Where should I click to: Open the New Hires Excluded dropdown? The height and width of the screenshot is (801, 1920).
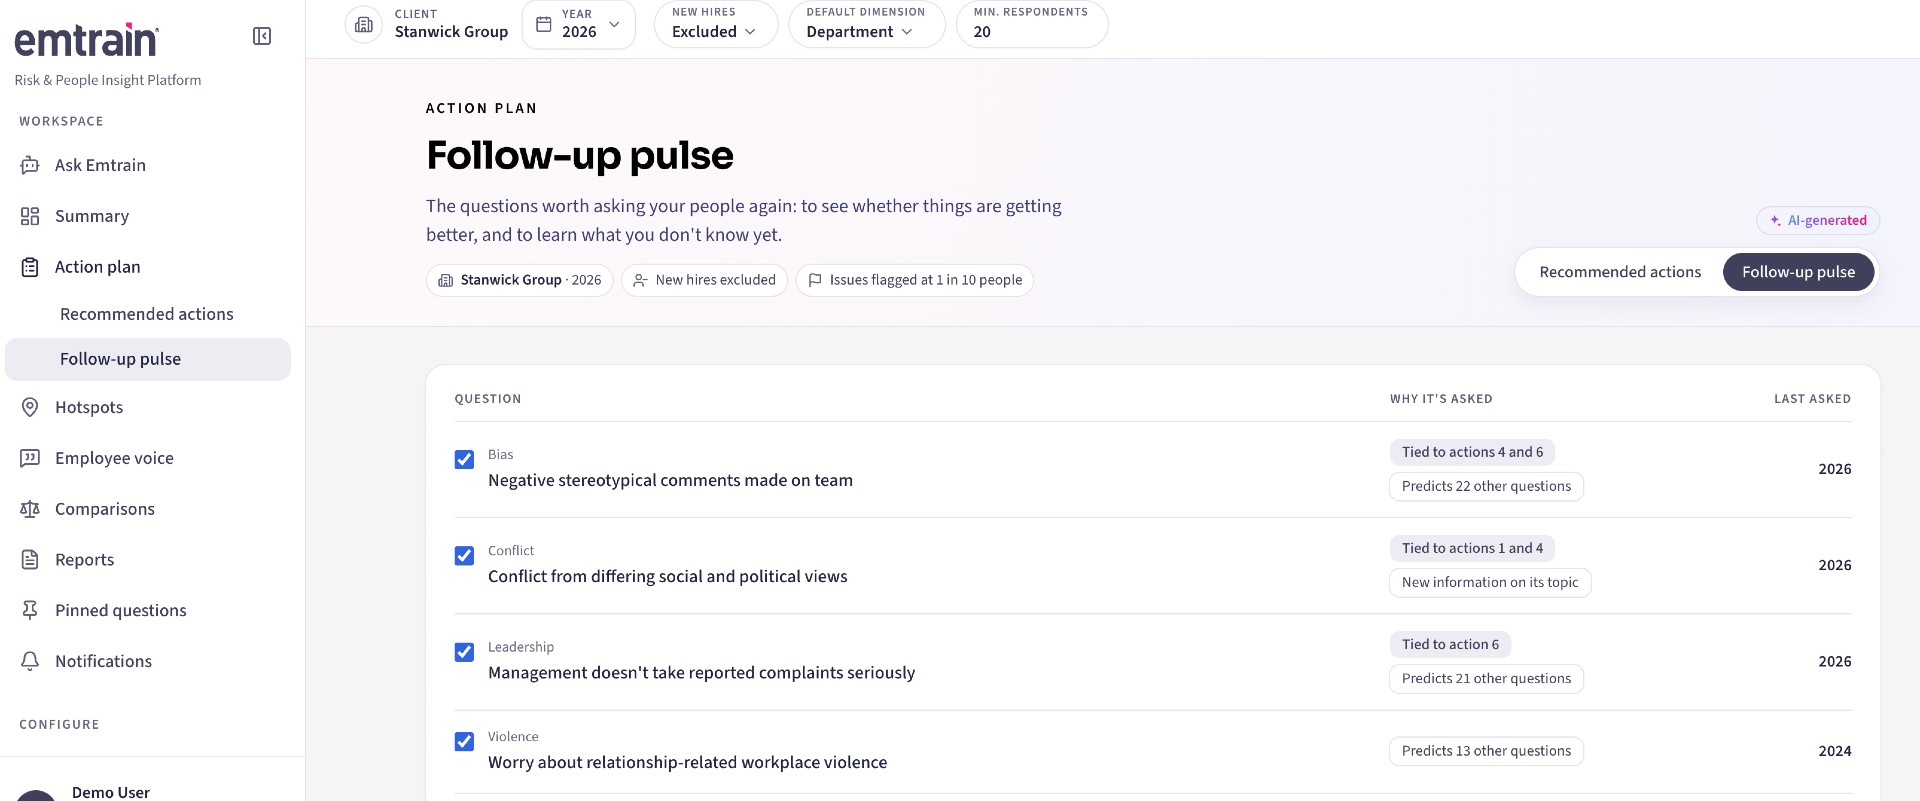coord(716,24)
